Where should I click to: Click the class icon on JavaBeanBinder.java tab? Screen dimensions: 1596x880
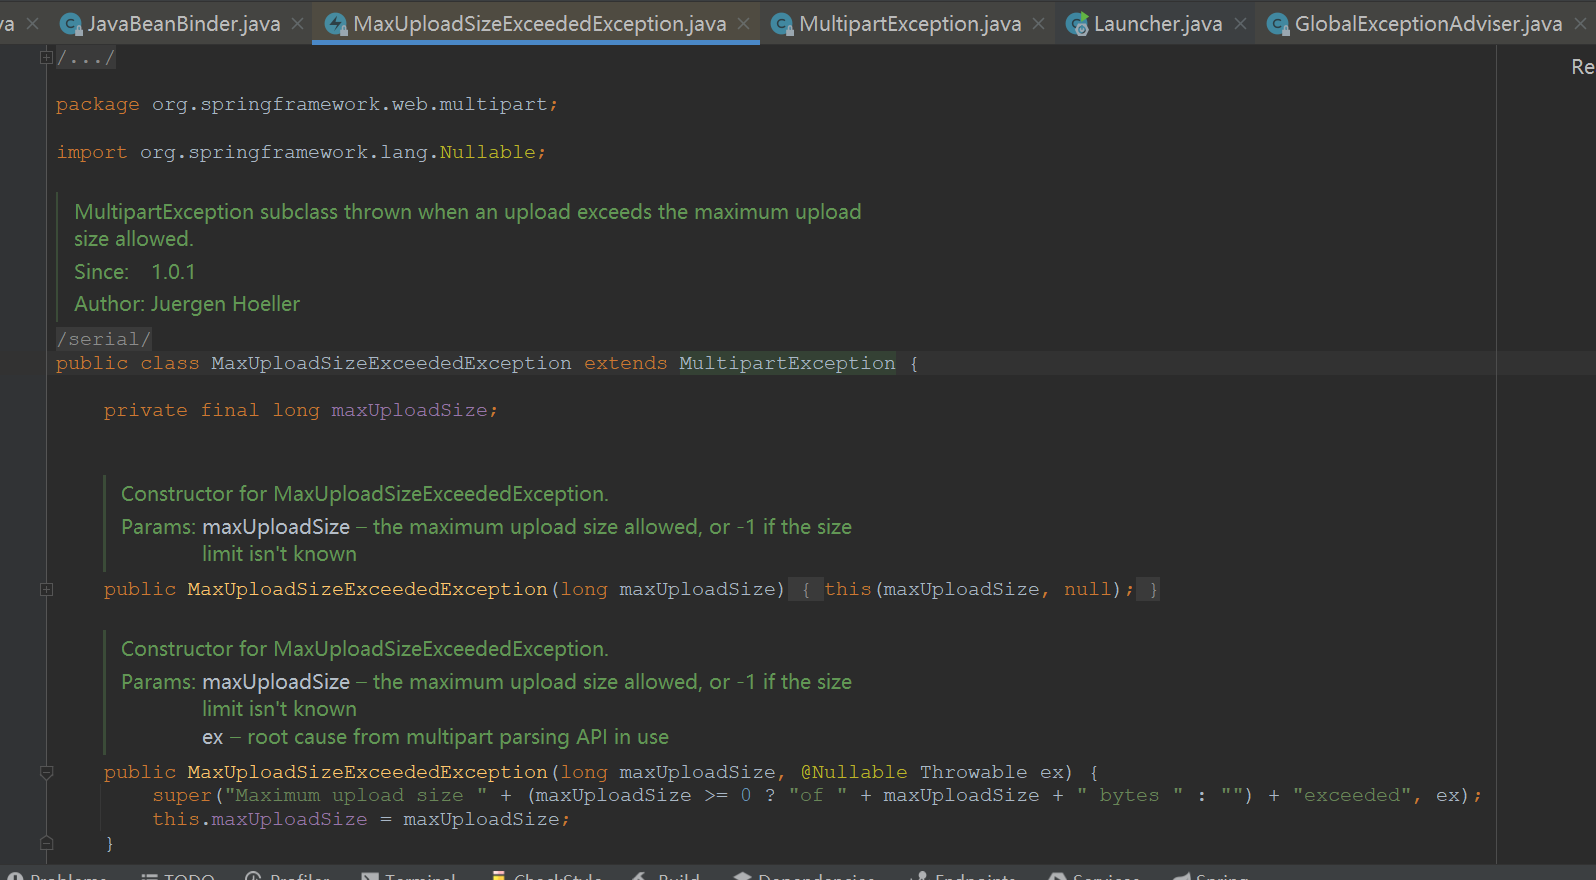[x=70, y=24]
